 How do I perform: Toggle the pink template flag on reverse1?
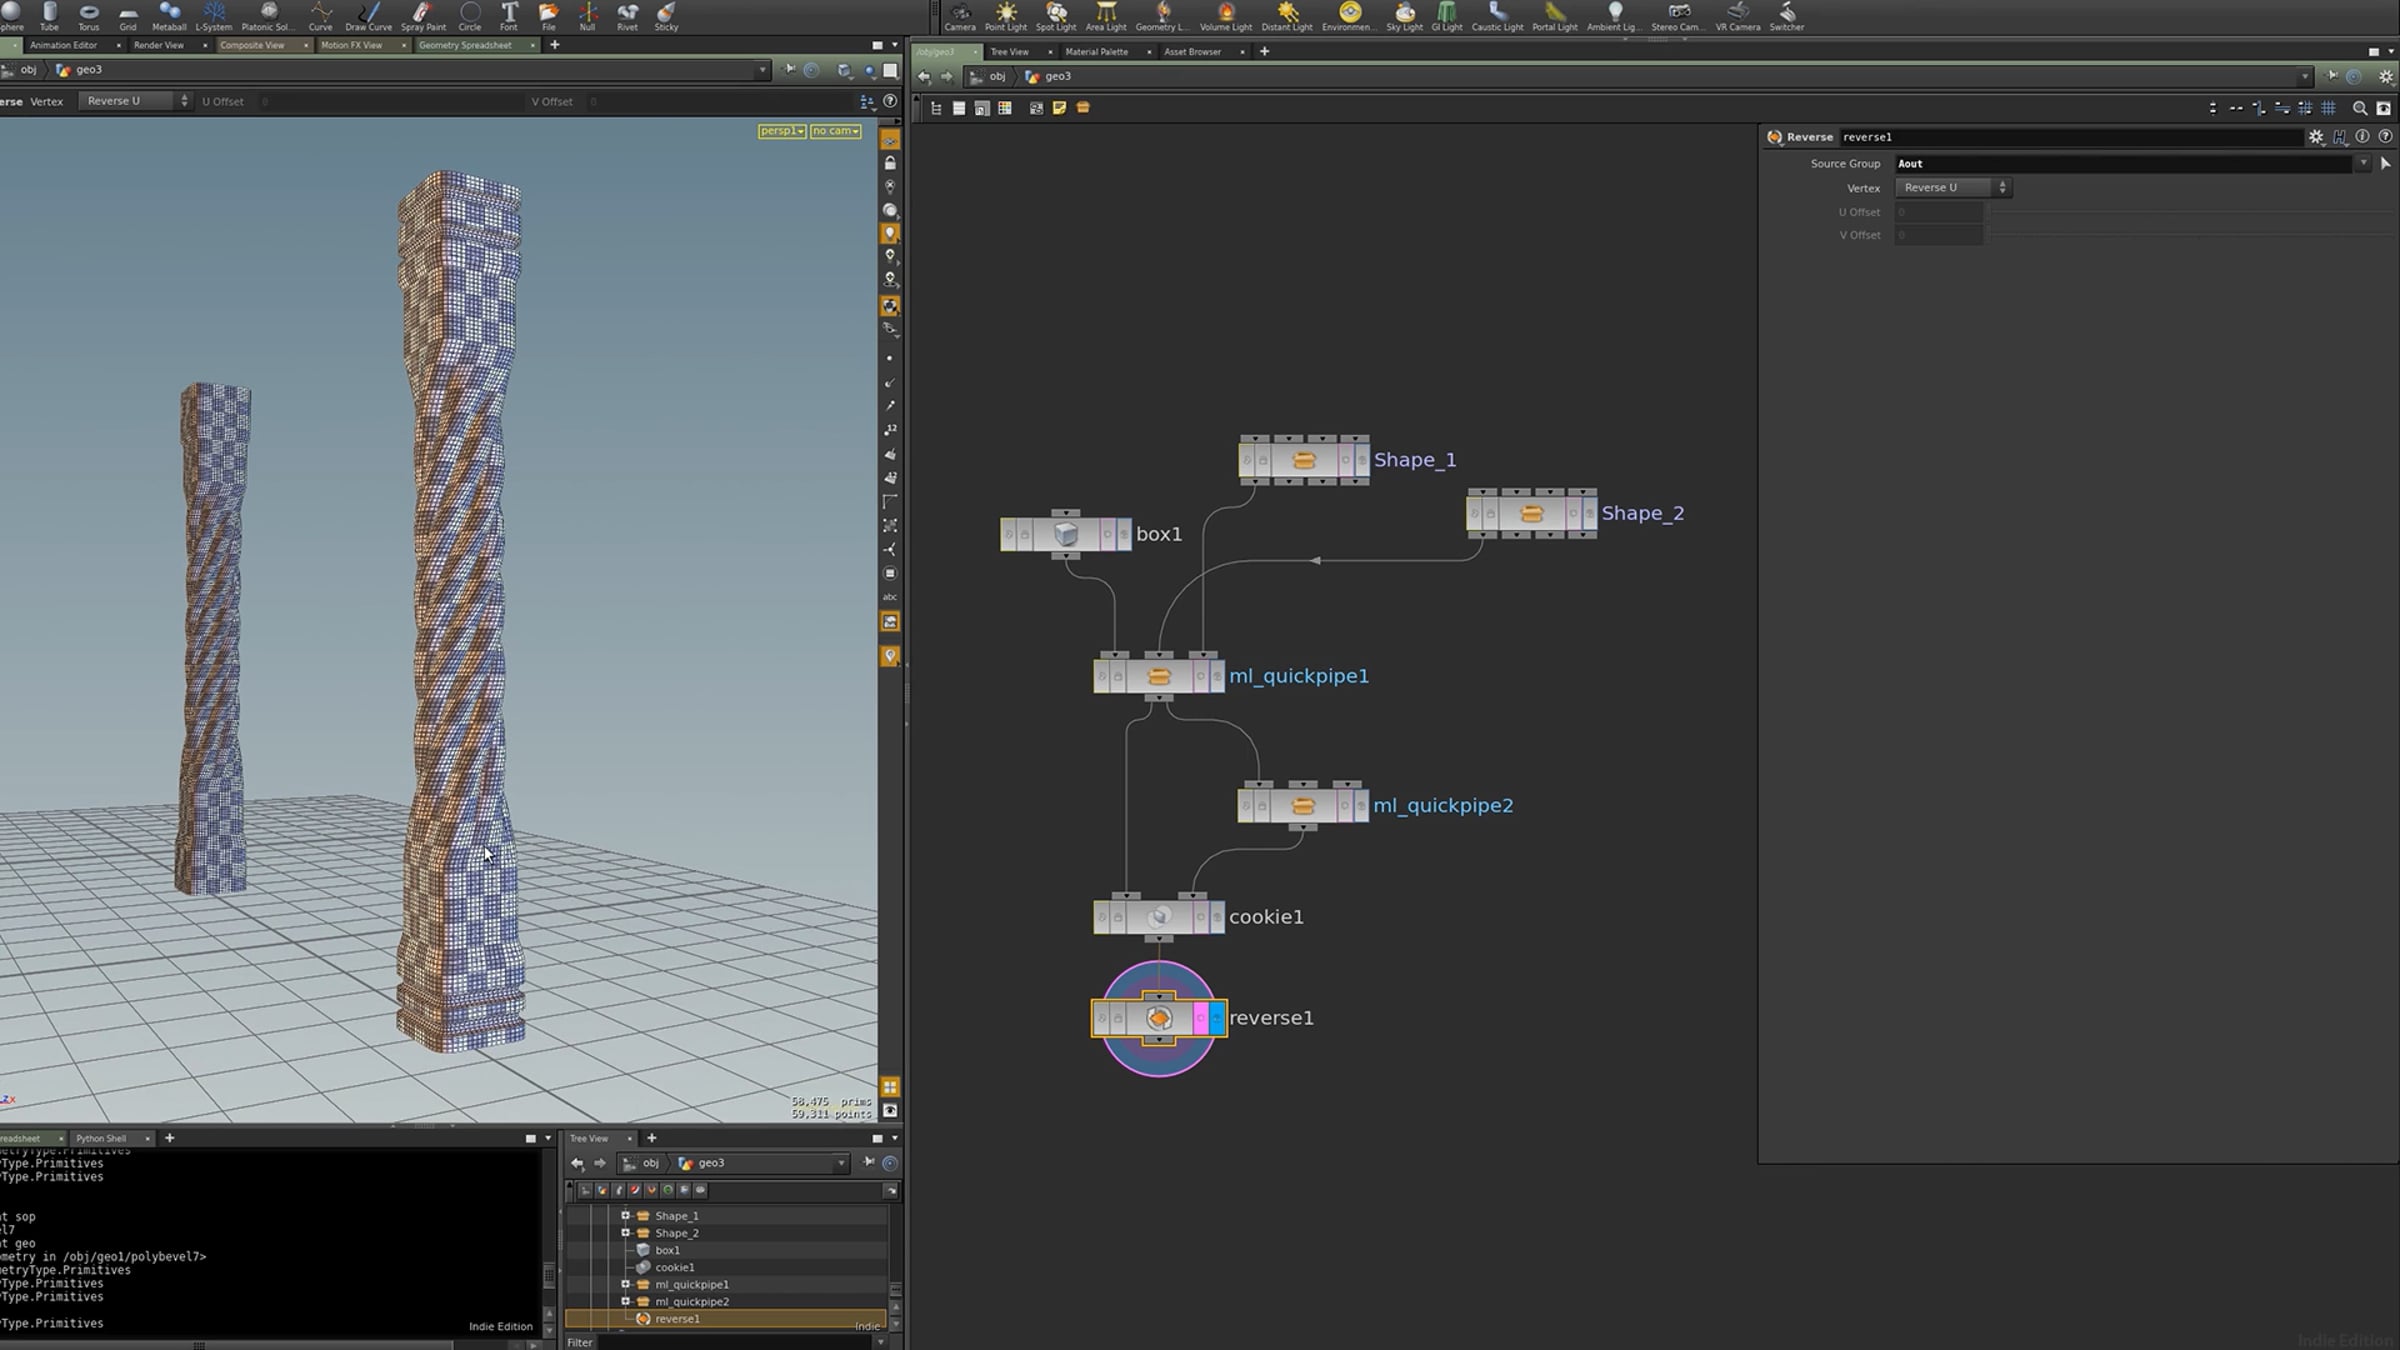(x=1200, y=1018)
